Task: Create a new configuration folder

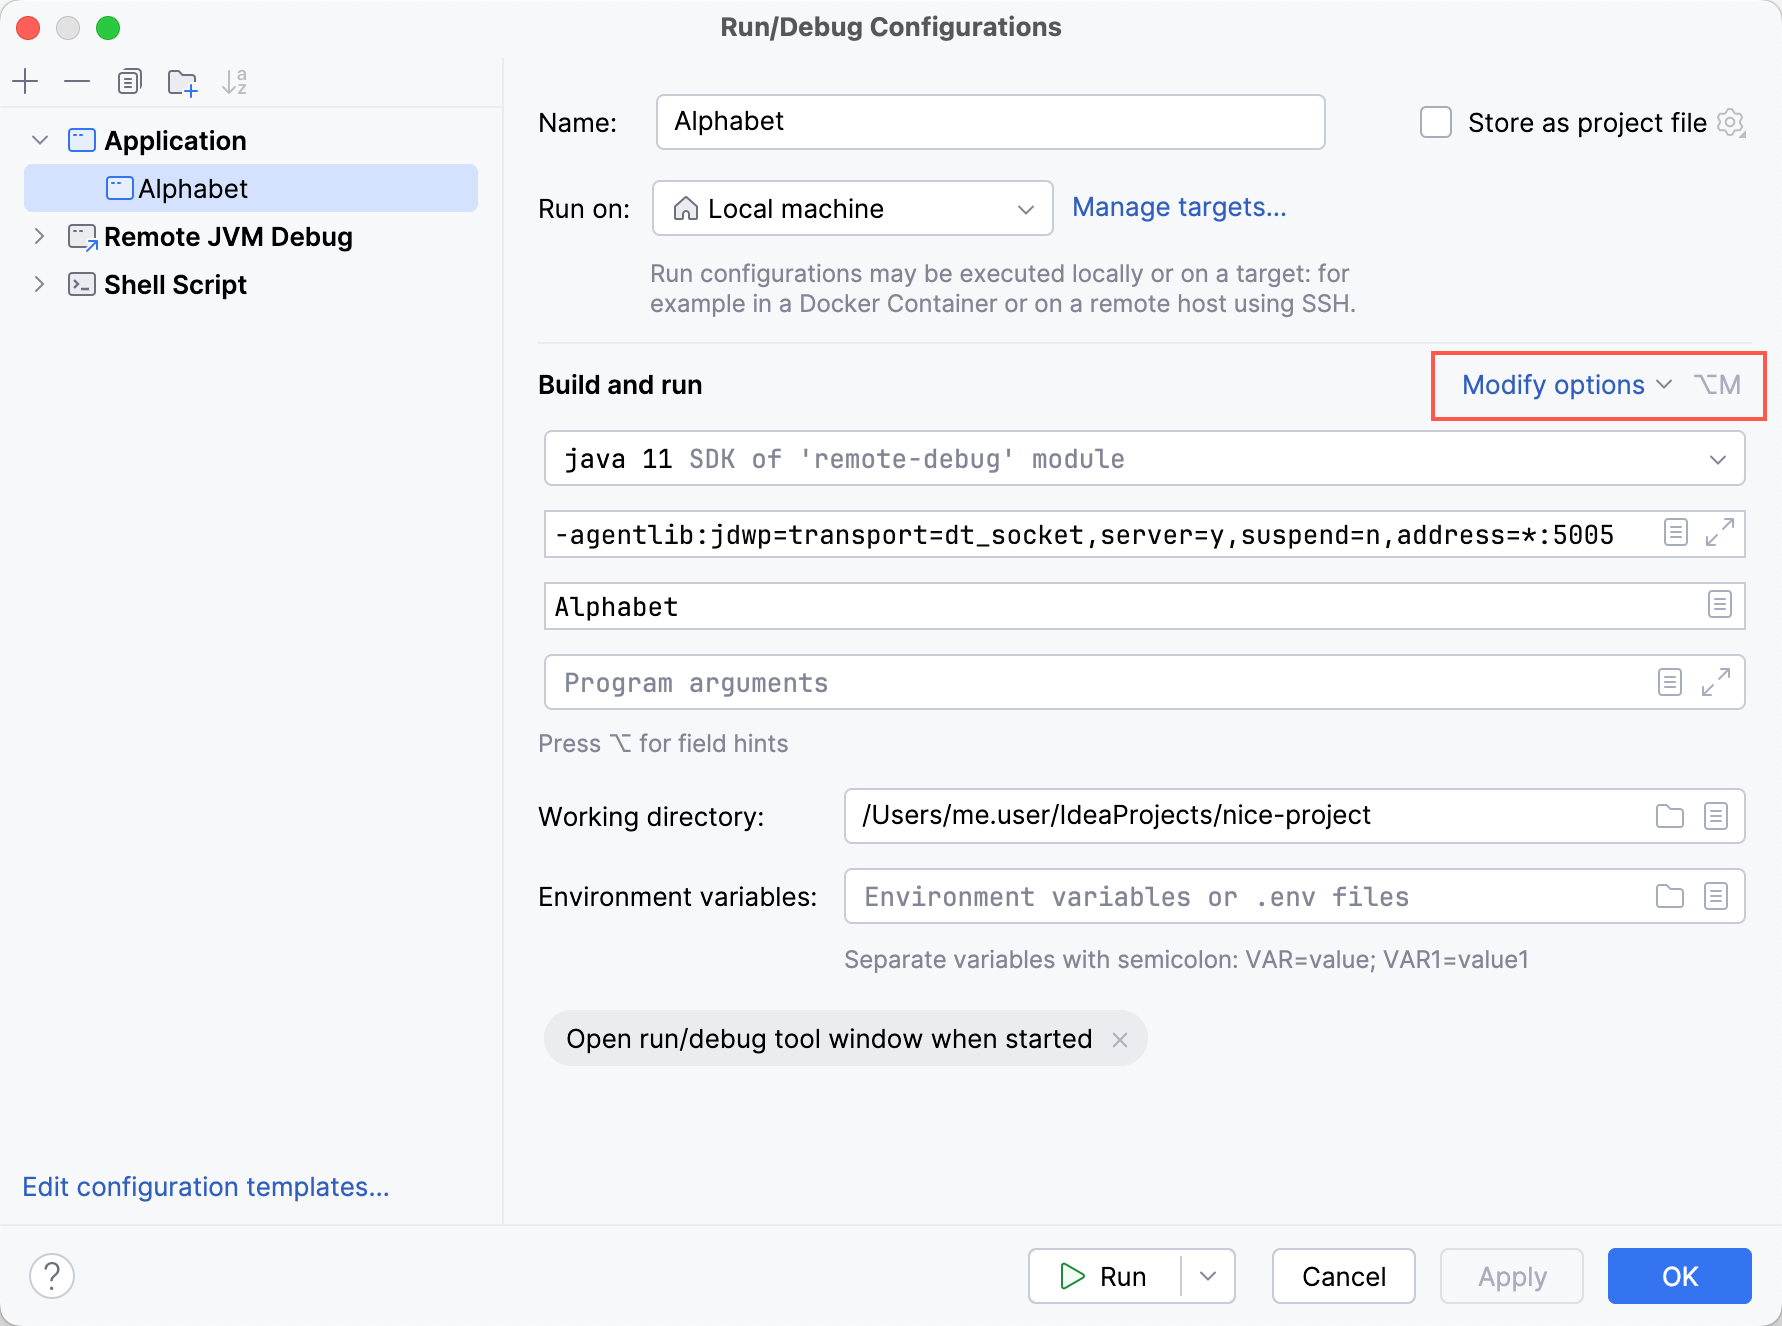Action: [182, 81]
